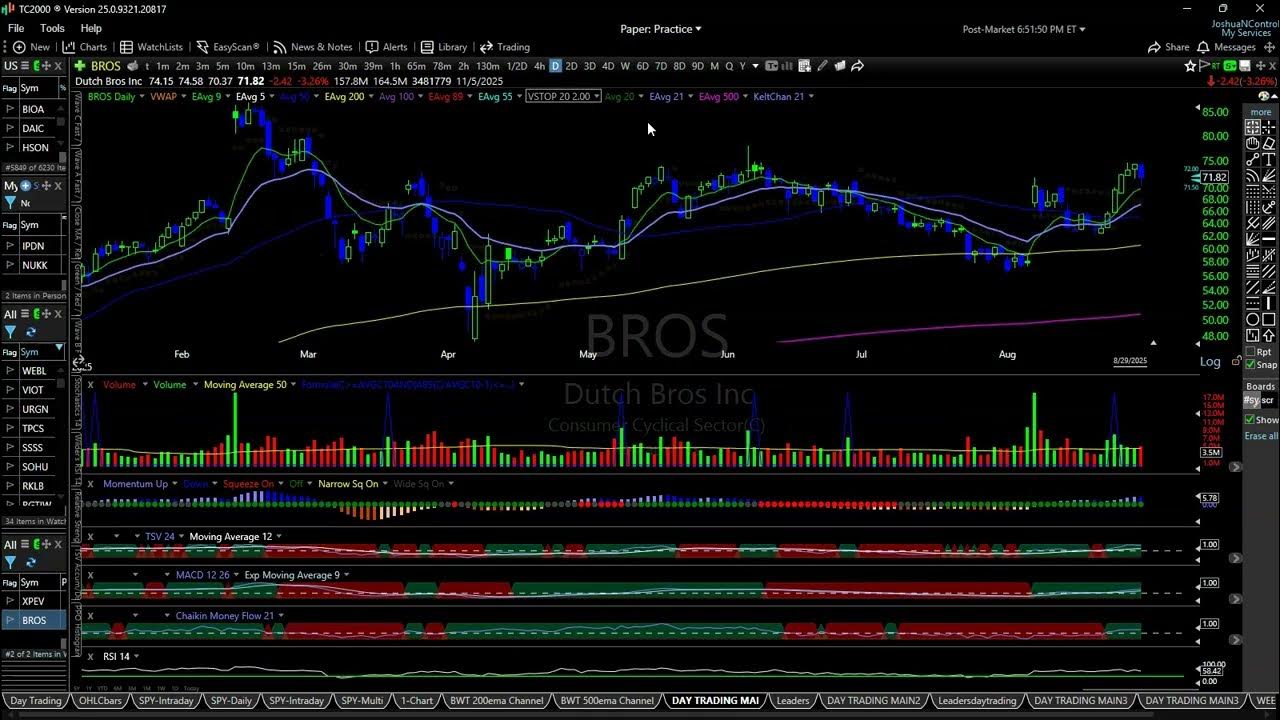Click the filter funnel in My watchlist panel
Image resolution: width=1280 pixels, height=720 pixels.
click(10, 203)
